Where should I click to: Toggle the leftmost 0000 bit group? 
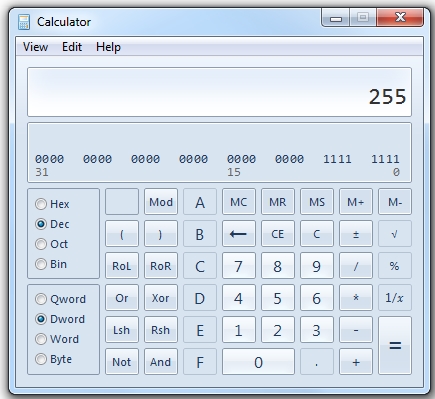49,159
